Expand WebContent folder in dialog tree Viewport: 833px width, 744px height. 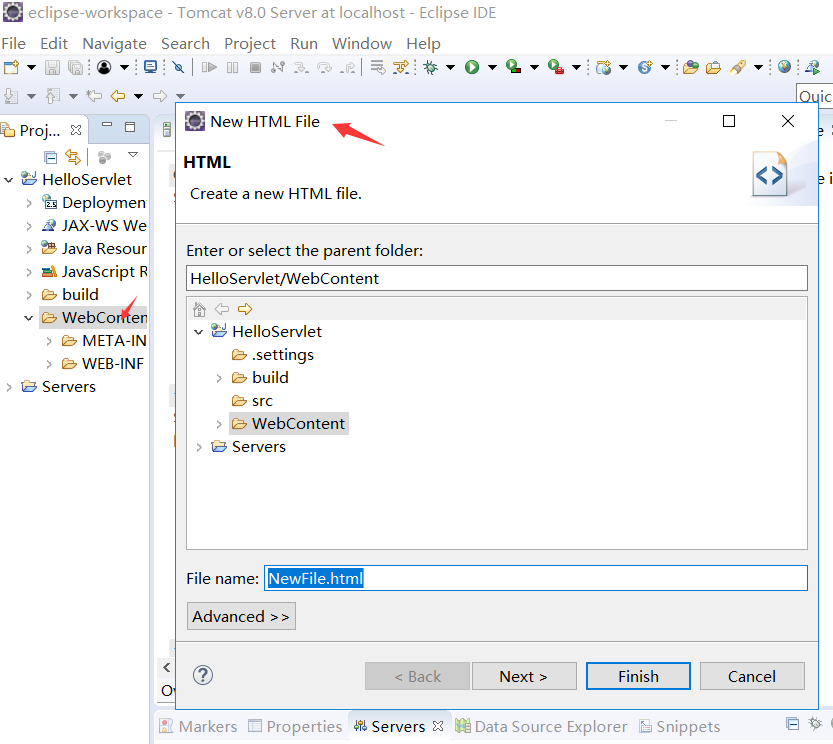pos(219,424)
